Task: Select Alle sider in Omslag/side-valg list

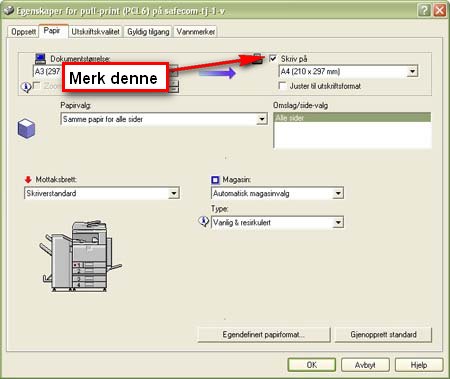Action: click(352, 118)
